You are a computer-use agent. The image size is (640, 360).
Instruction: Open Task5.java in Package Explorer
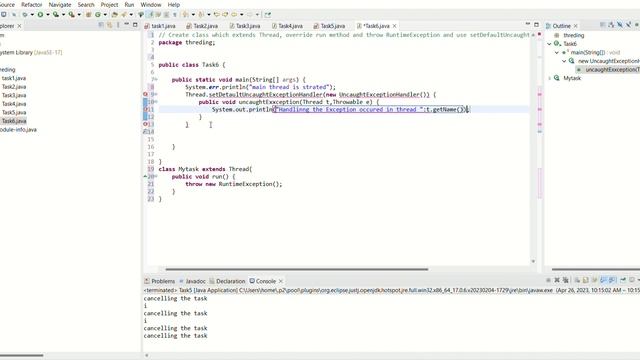[14, 112]
